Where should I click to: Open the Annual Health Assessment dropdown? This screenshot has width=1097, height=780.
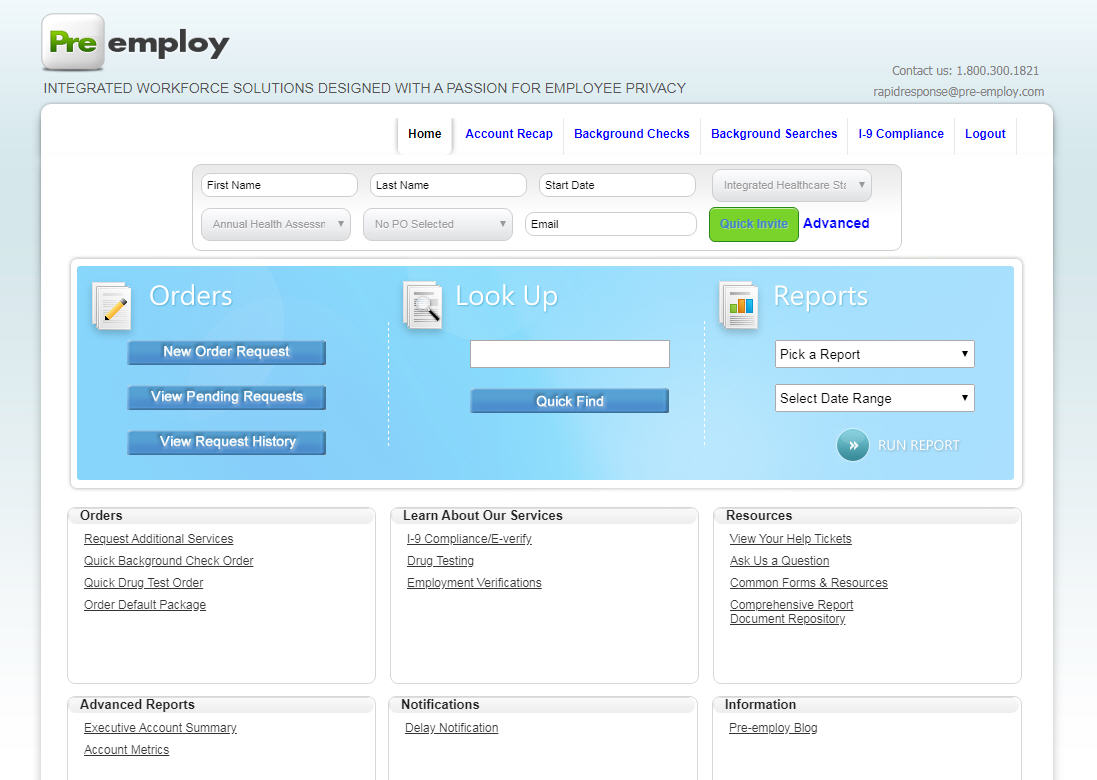[275, 224]
